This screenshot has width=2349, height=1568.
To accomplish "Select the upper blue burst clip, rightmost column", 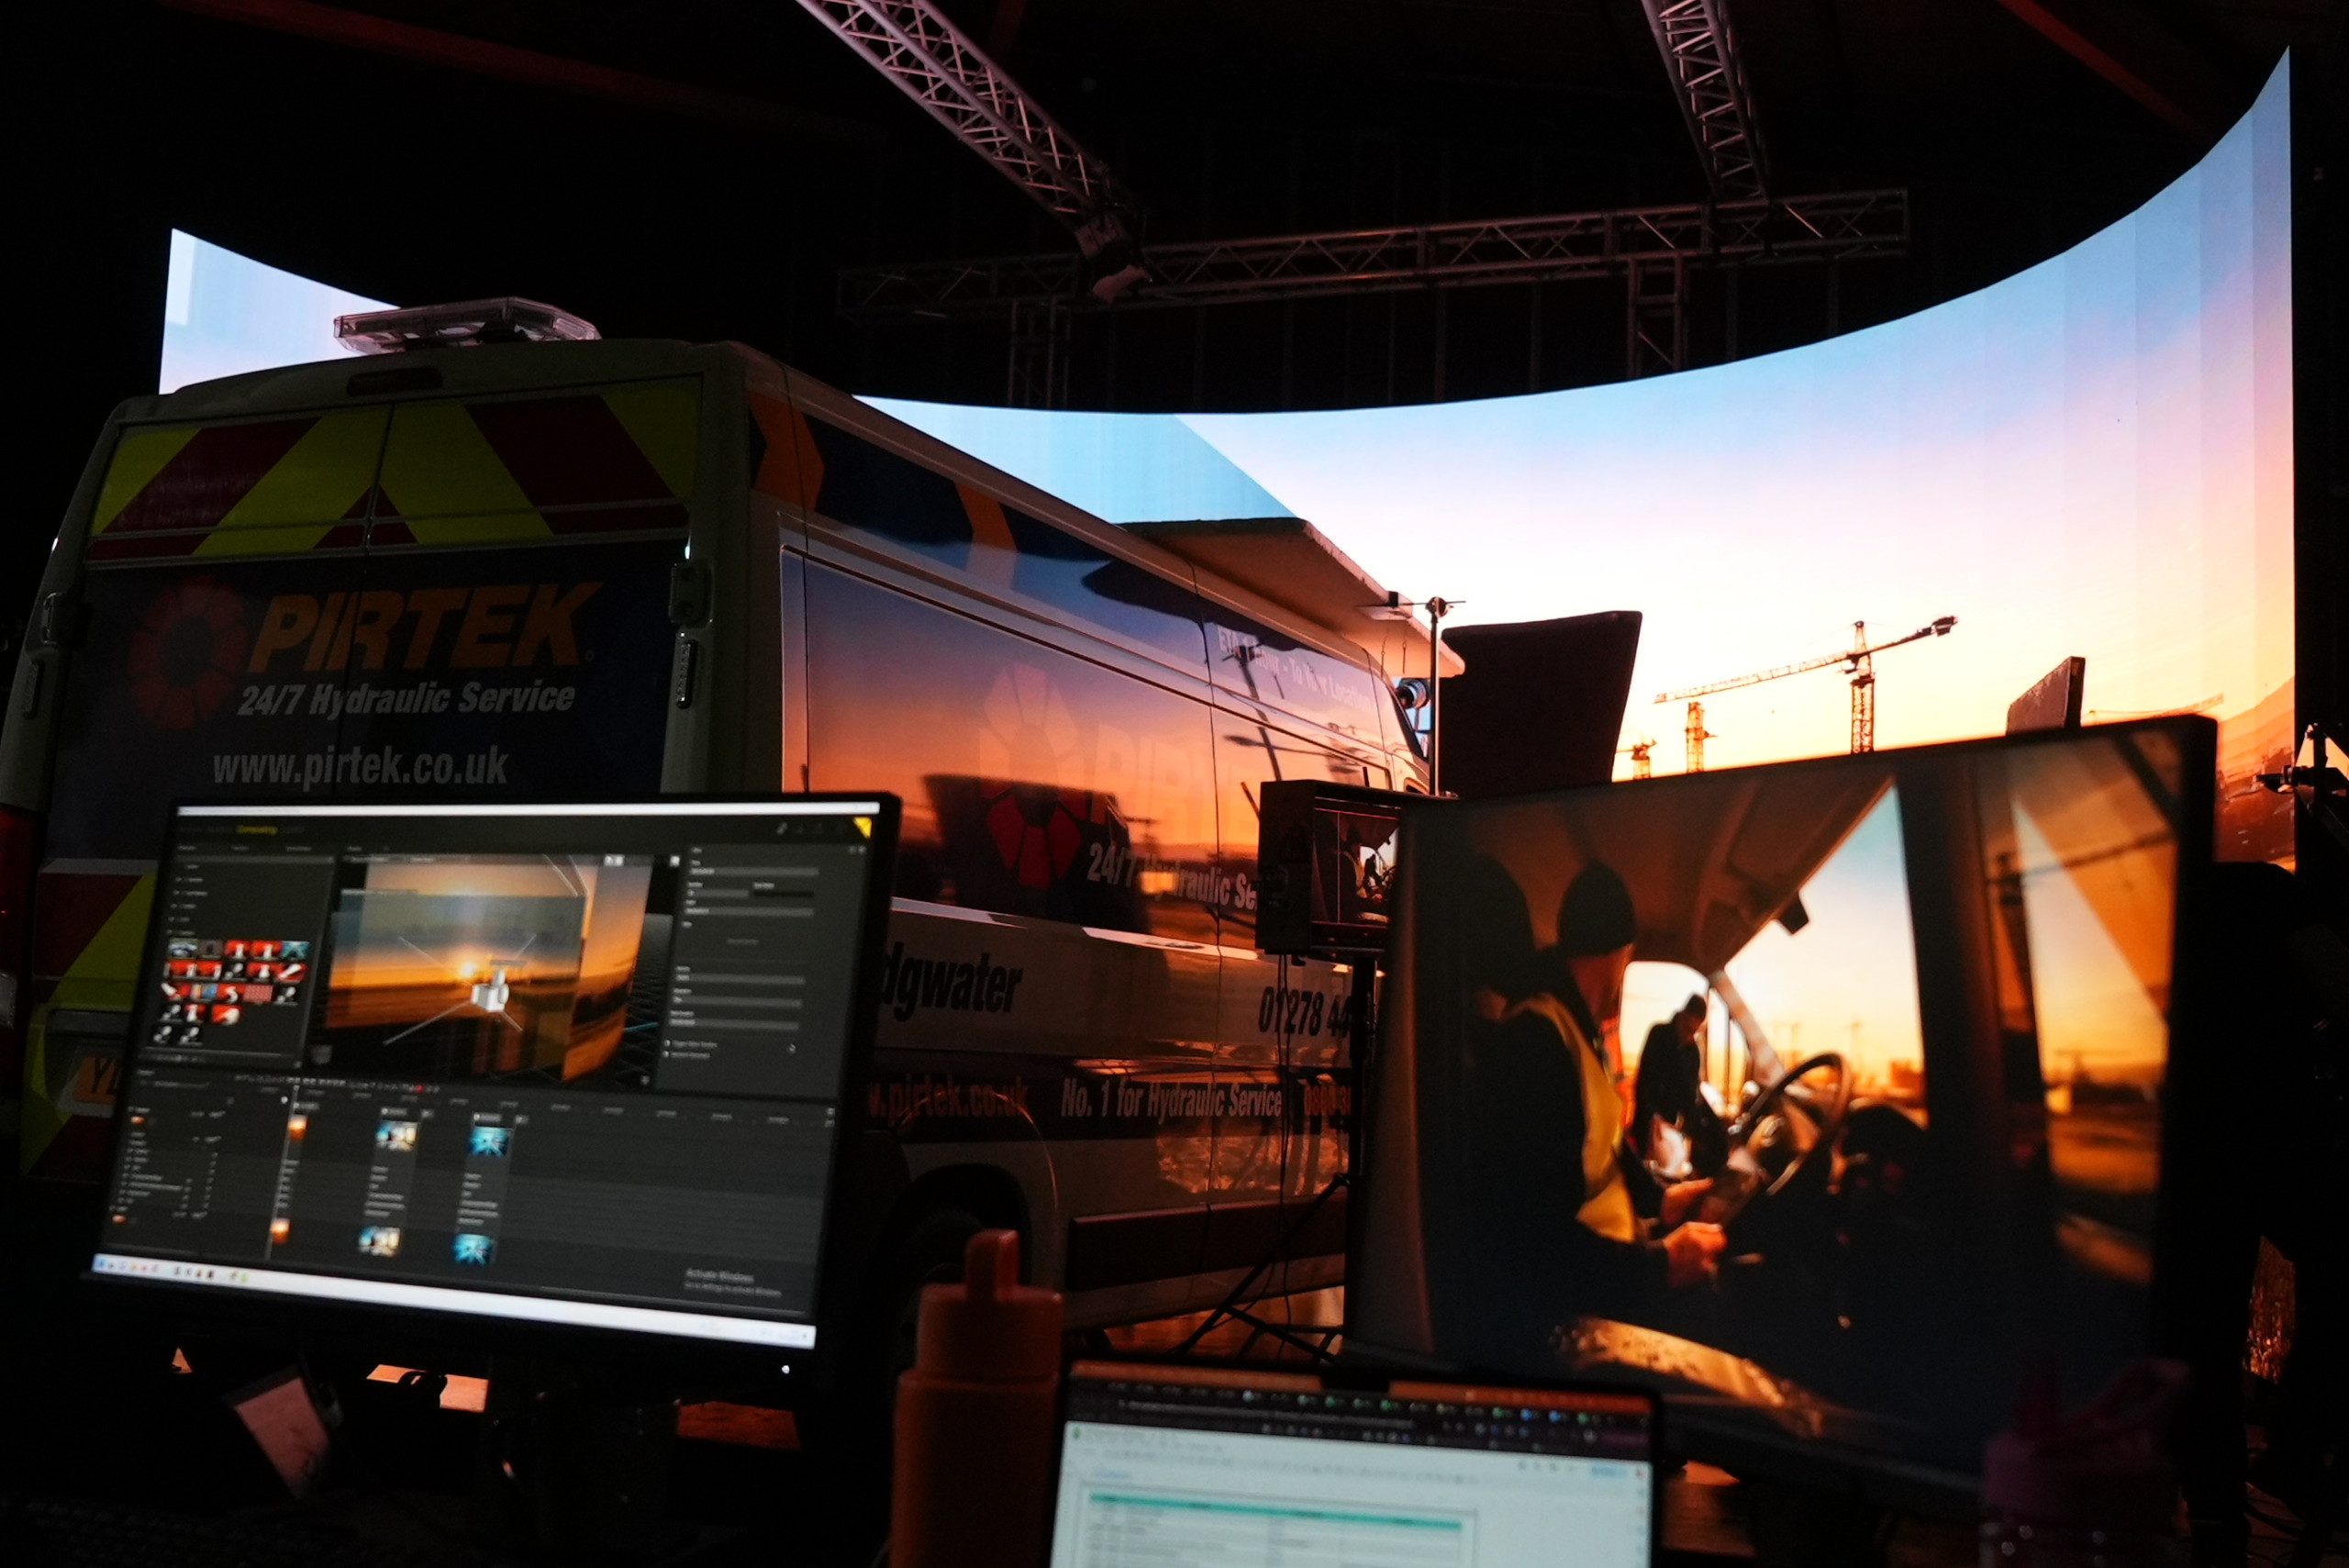I will coord(490,1142).
